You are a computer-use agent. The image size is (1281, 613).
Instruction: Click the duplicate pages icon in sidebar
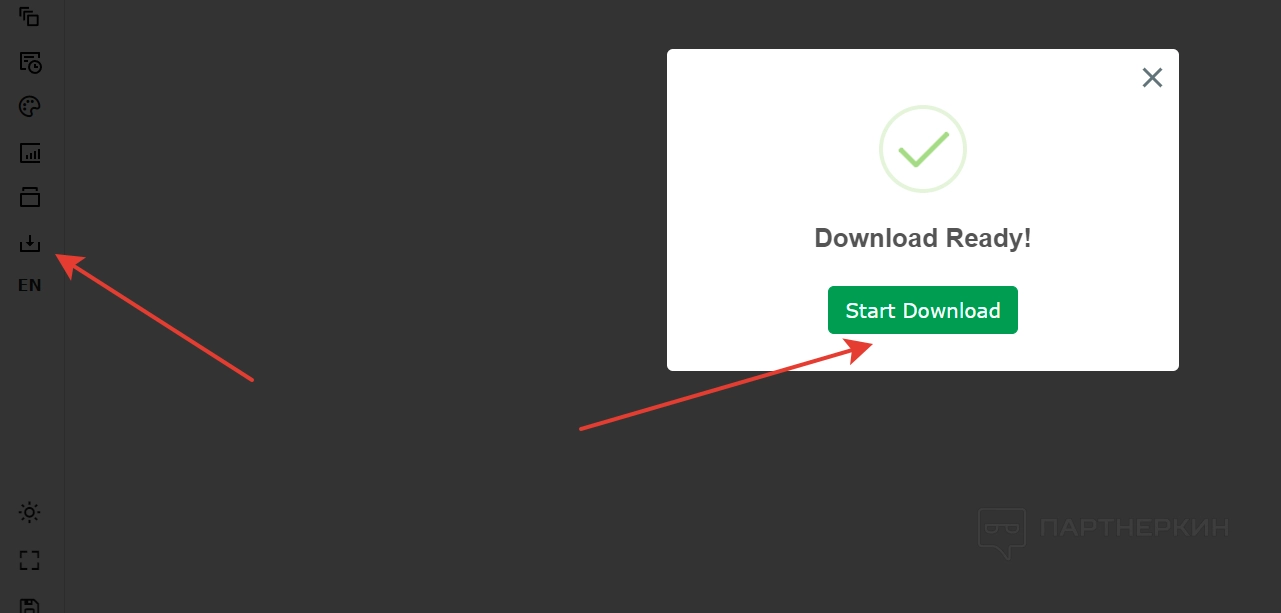click(30, 17)
